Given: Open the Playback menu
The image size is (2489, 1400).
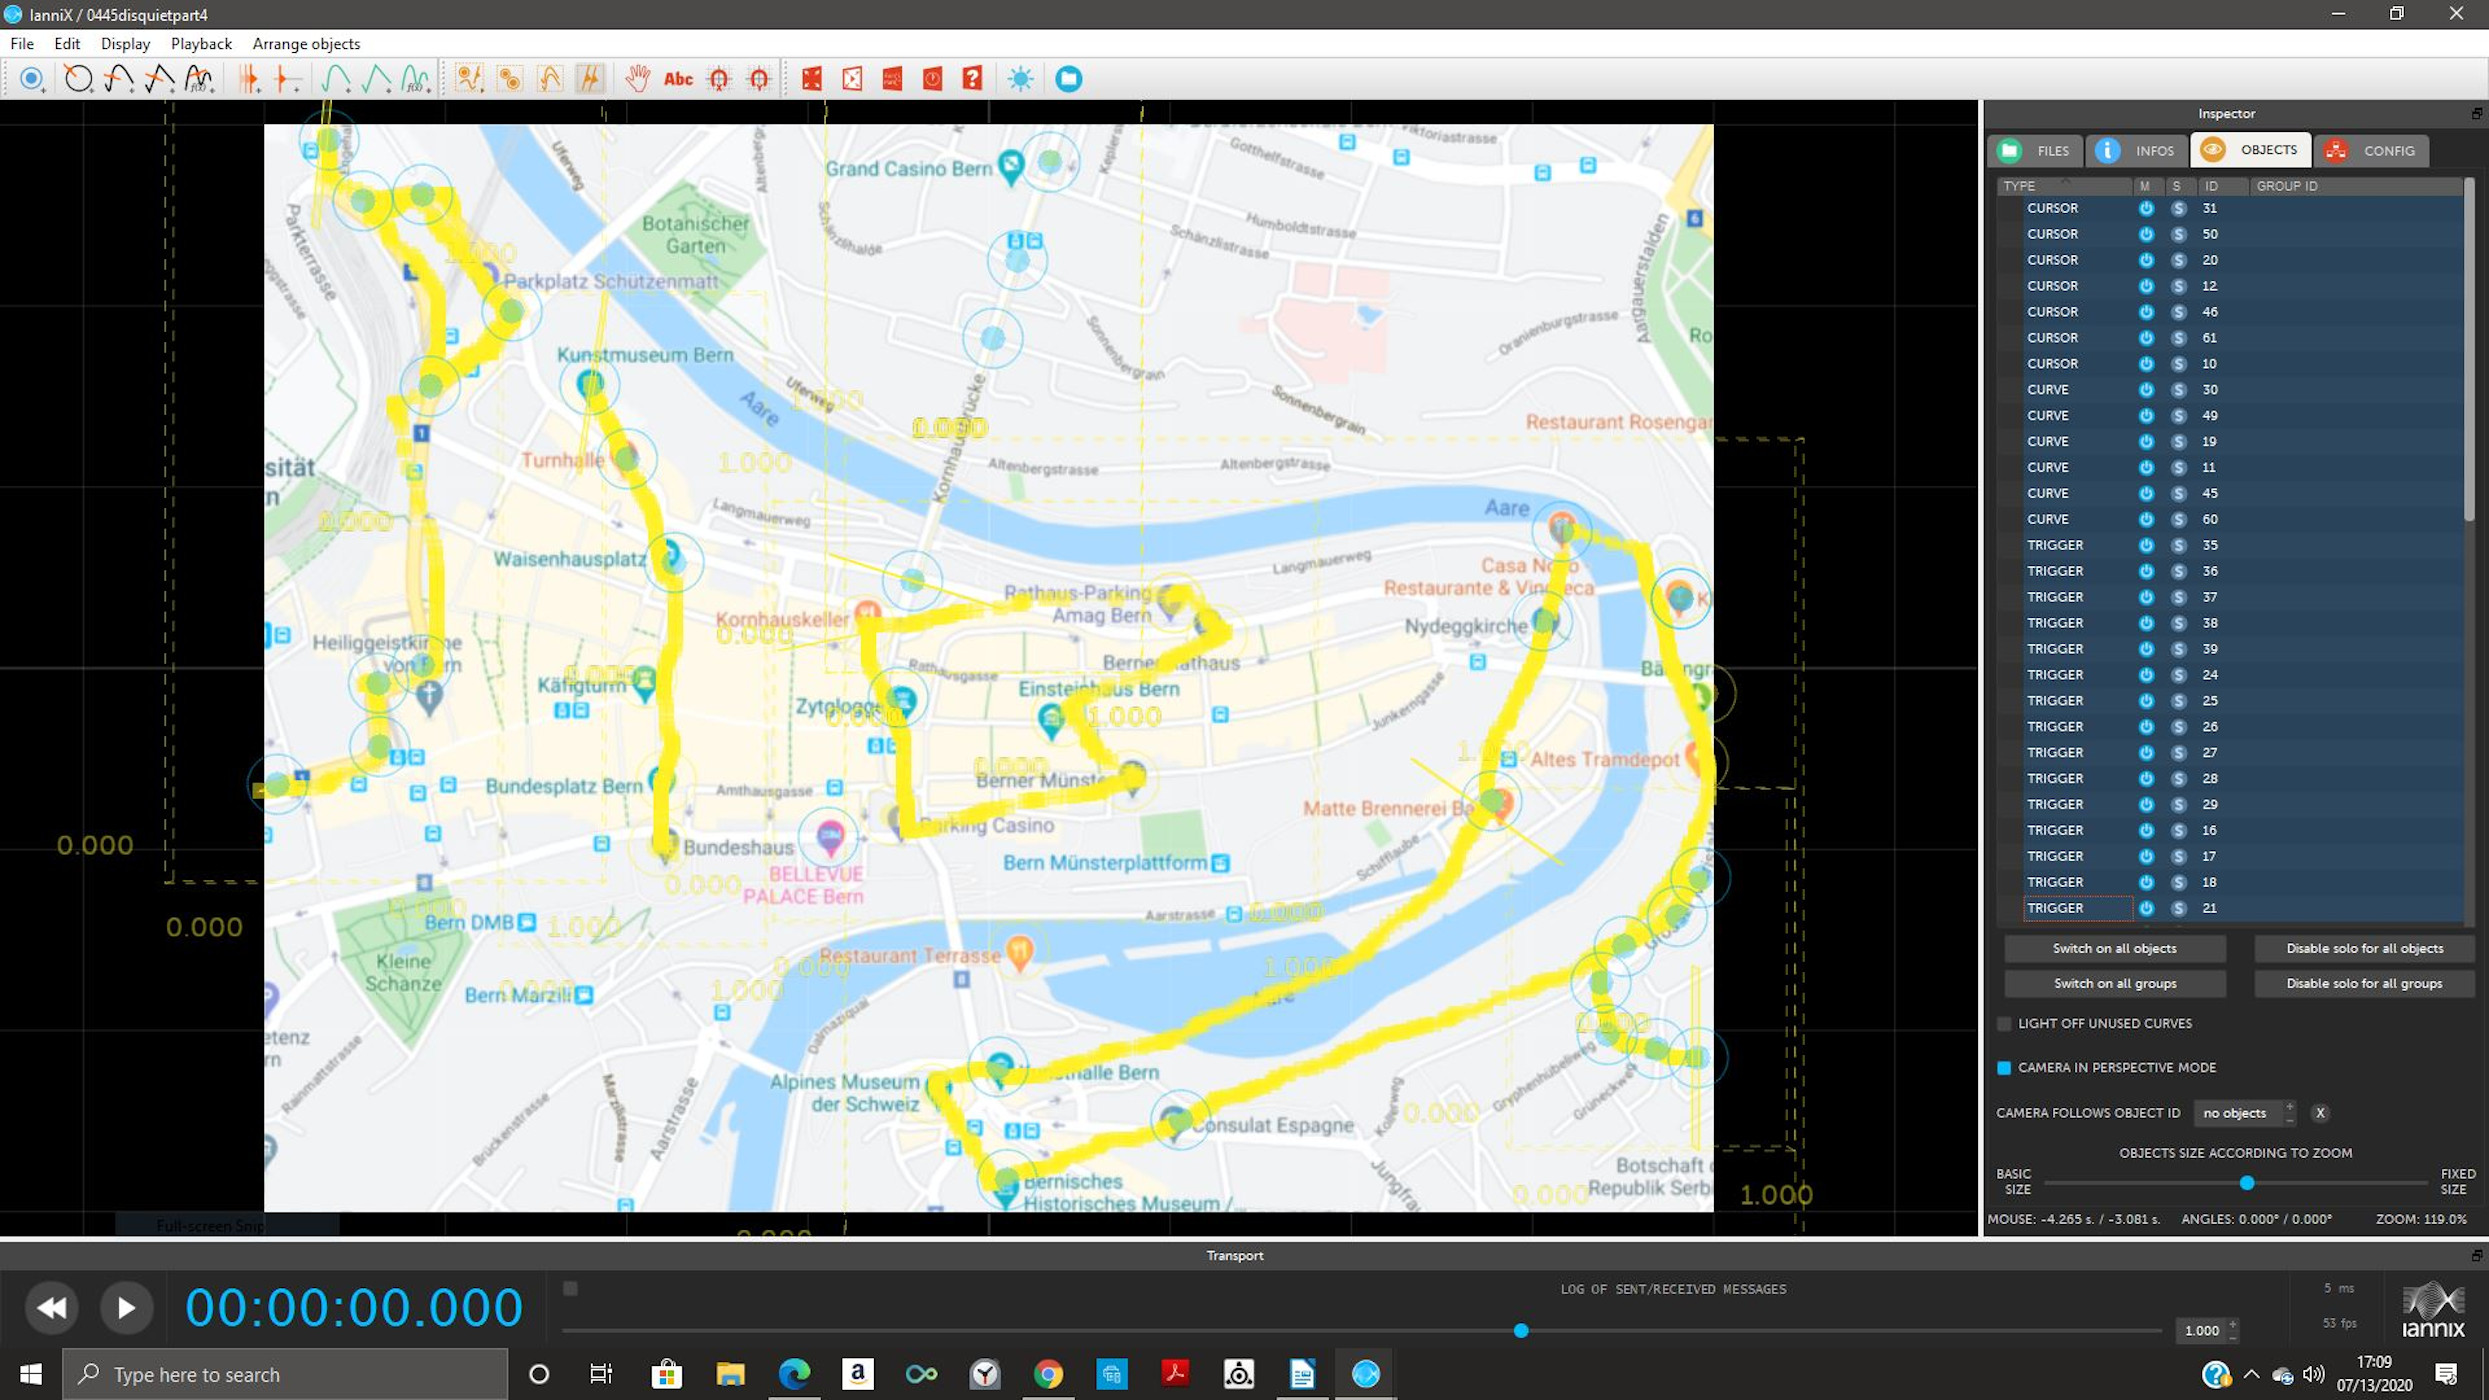Looking at the screenshot, I should coord(201,44).
